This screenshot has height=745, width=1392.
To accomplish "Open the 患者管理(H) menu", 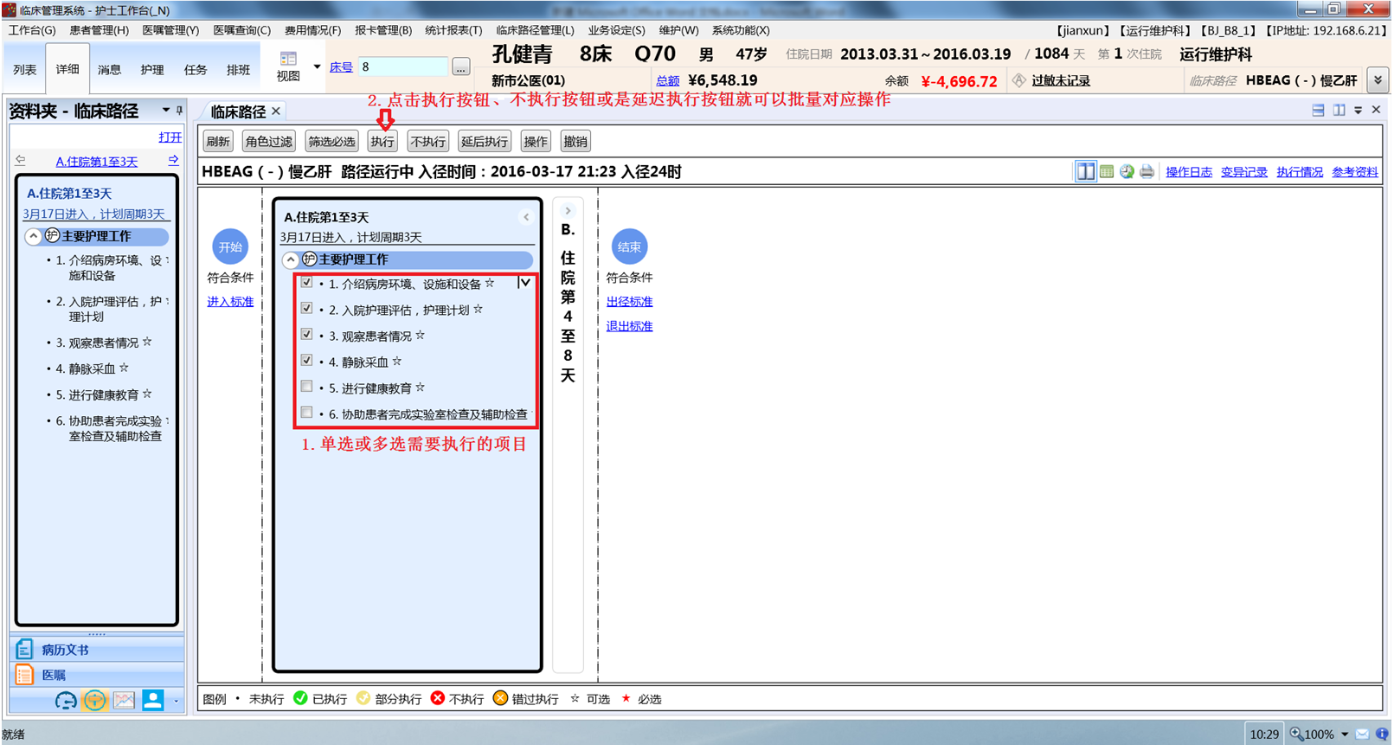I will click(99, 31).
